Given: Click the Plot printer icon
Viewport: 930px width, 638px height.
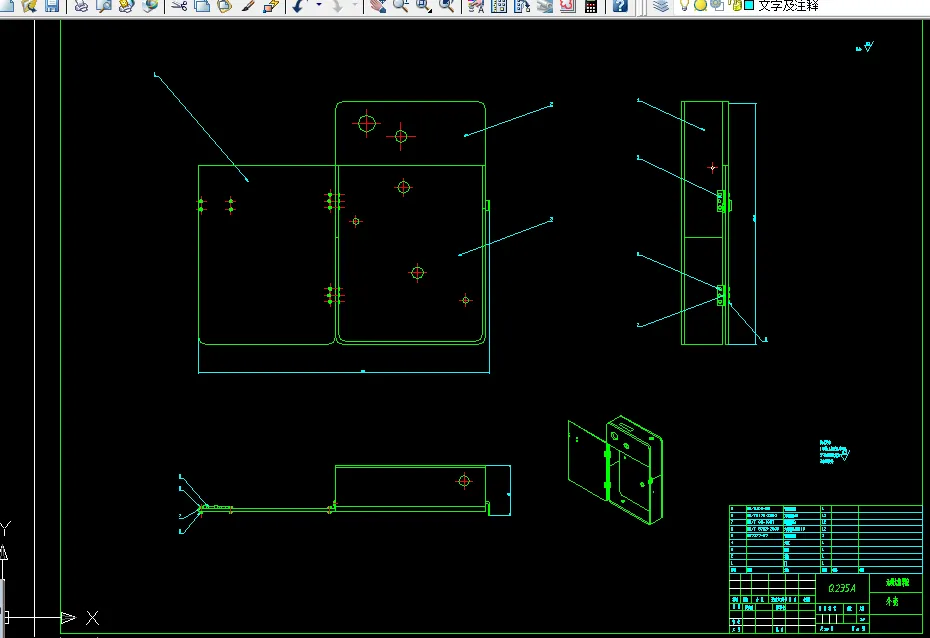Looking at the screenshot, I should (81, 6).
